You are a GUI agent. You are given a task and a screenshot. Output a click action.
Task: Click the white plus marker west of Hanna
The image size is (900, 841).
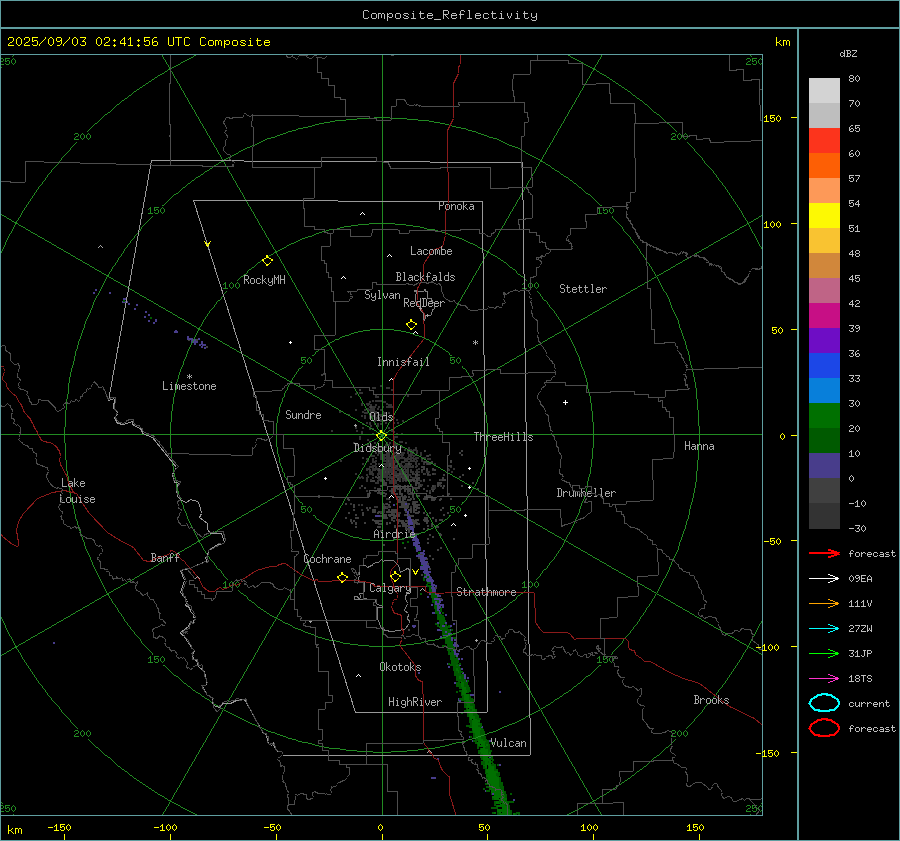pos(565,402)
